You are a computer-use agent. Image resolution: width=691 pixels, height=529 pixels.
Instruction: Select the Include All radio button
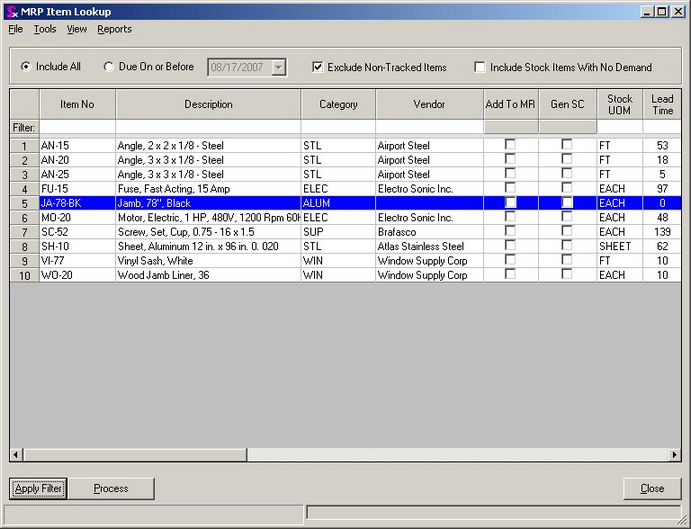tap(26, 67)
